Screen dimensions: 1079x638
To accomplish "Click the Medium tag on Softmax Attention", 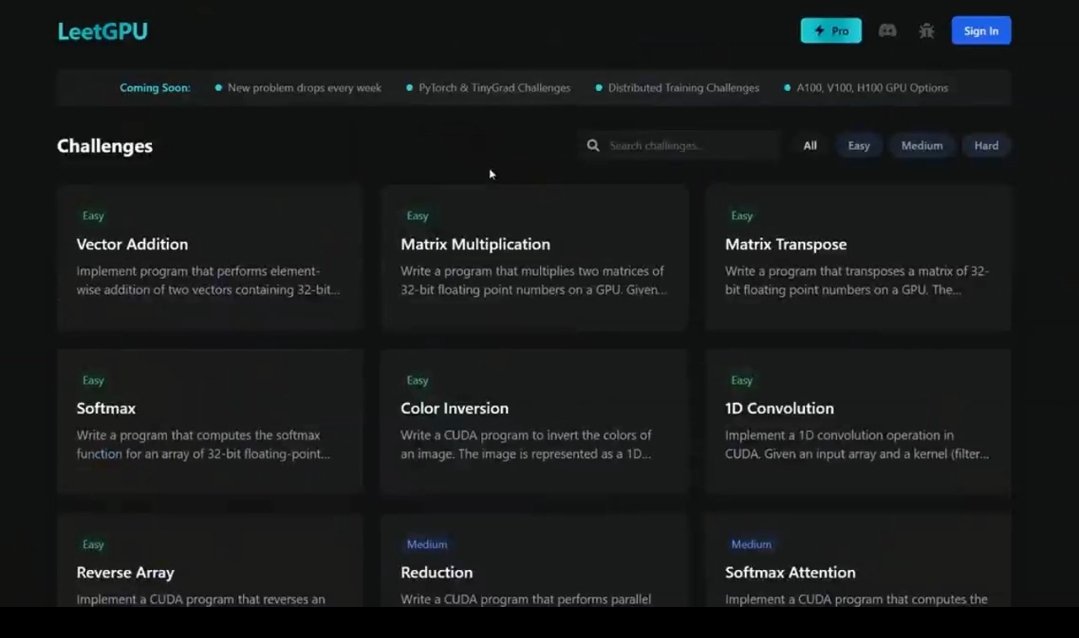I will 751,544.
